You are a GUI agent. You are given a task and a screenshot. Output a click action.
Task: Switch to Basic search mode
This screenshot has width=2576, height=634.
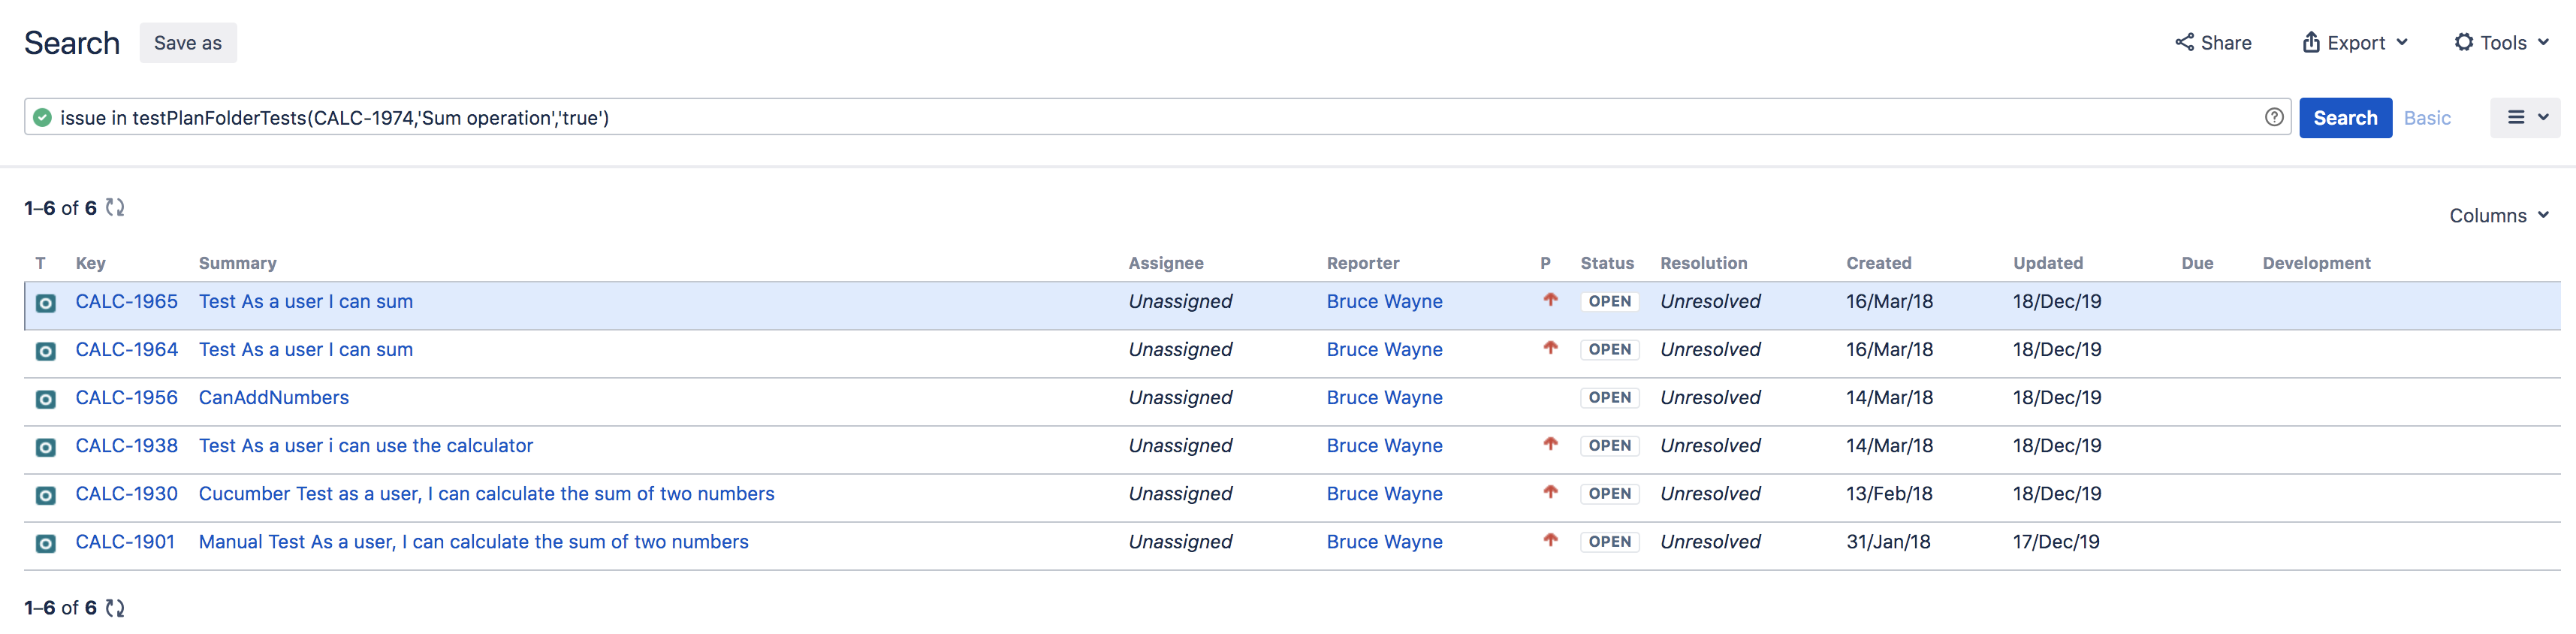tap(2427, 118)
